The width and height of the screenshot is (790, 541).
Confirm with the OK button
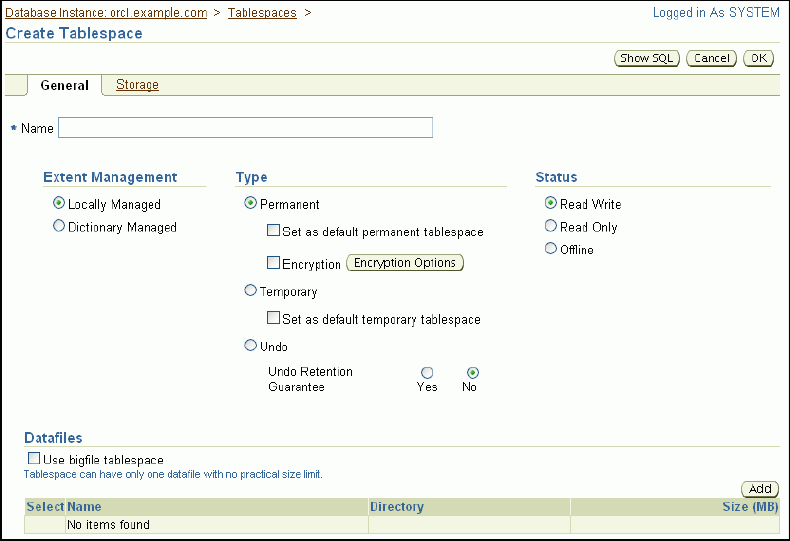tap(759, 58)
